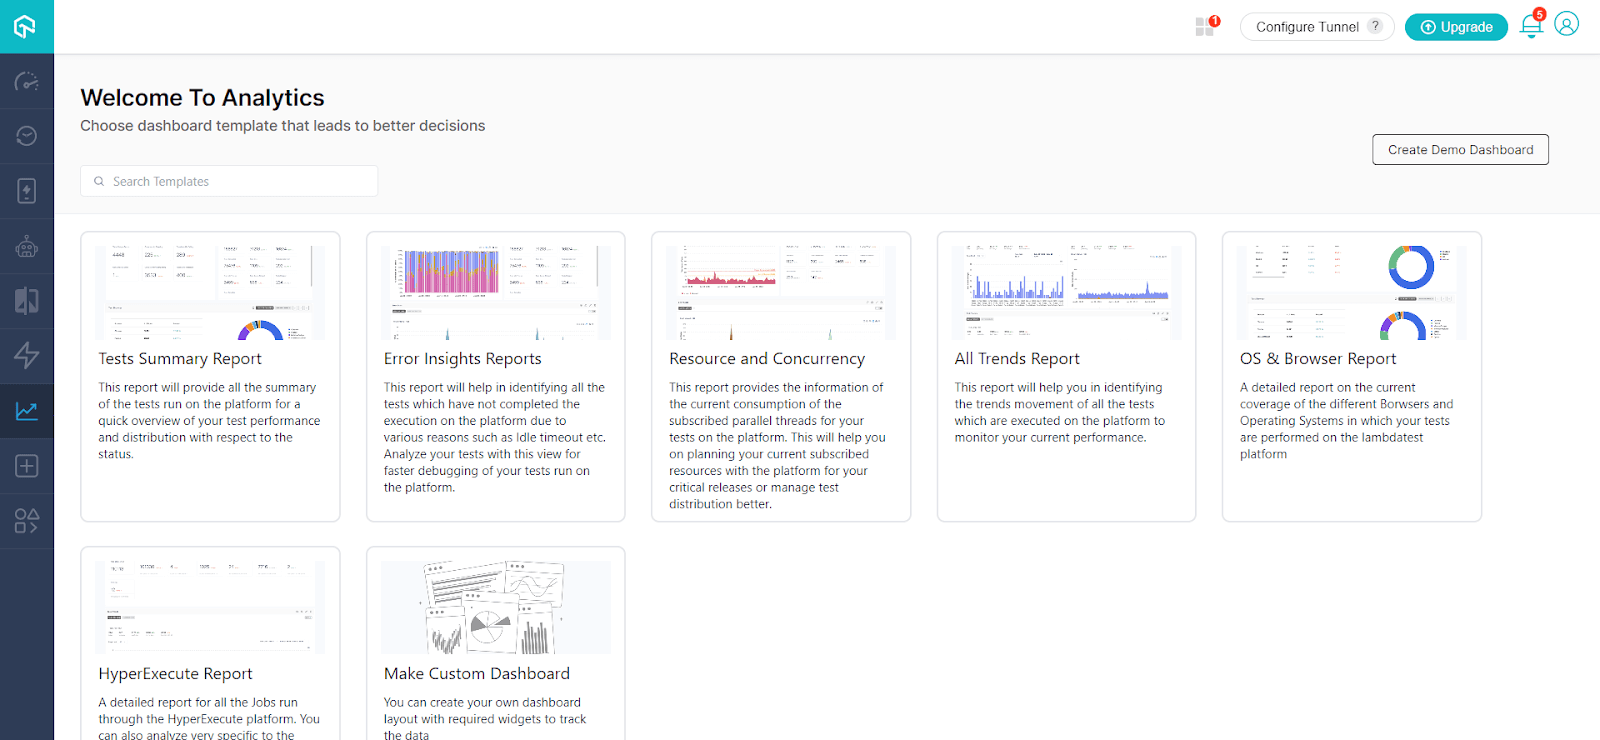Select the All Trends Report title
Screen dimensions: 1600x740
click(x=1017, y=359)
